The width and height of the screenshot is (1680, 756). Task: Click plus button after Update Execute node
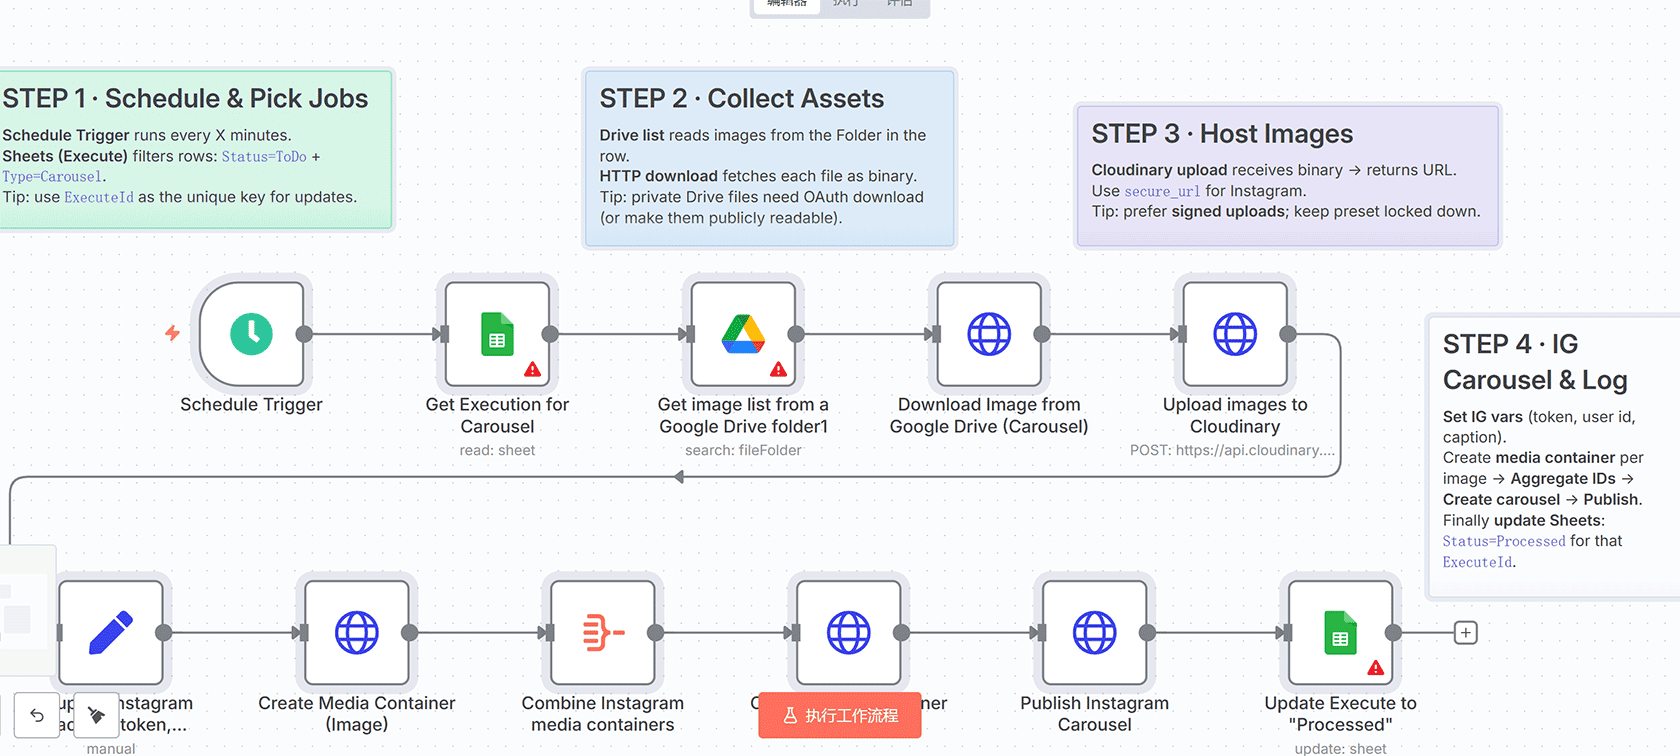point(1465,633)
